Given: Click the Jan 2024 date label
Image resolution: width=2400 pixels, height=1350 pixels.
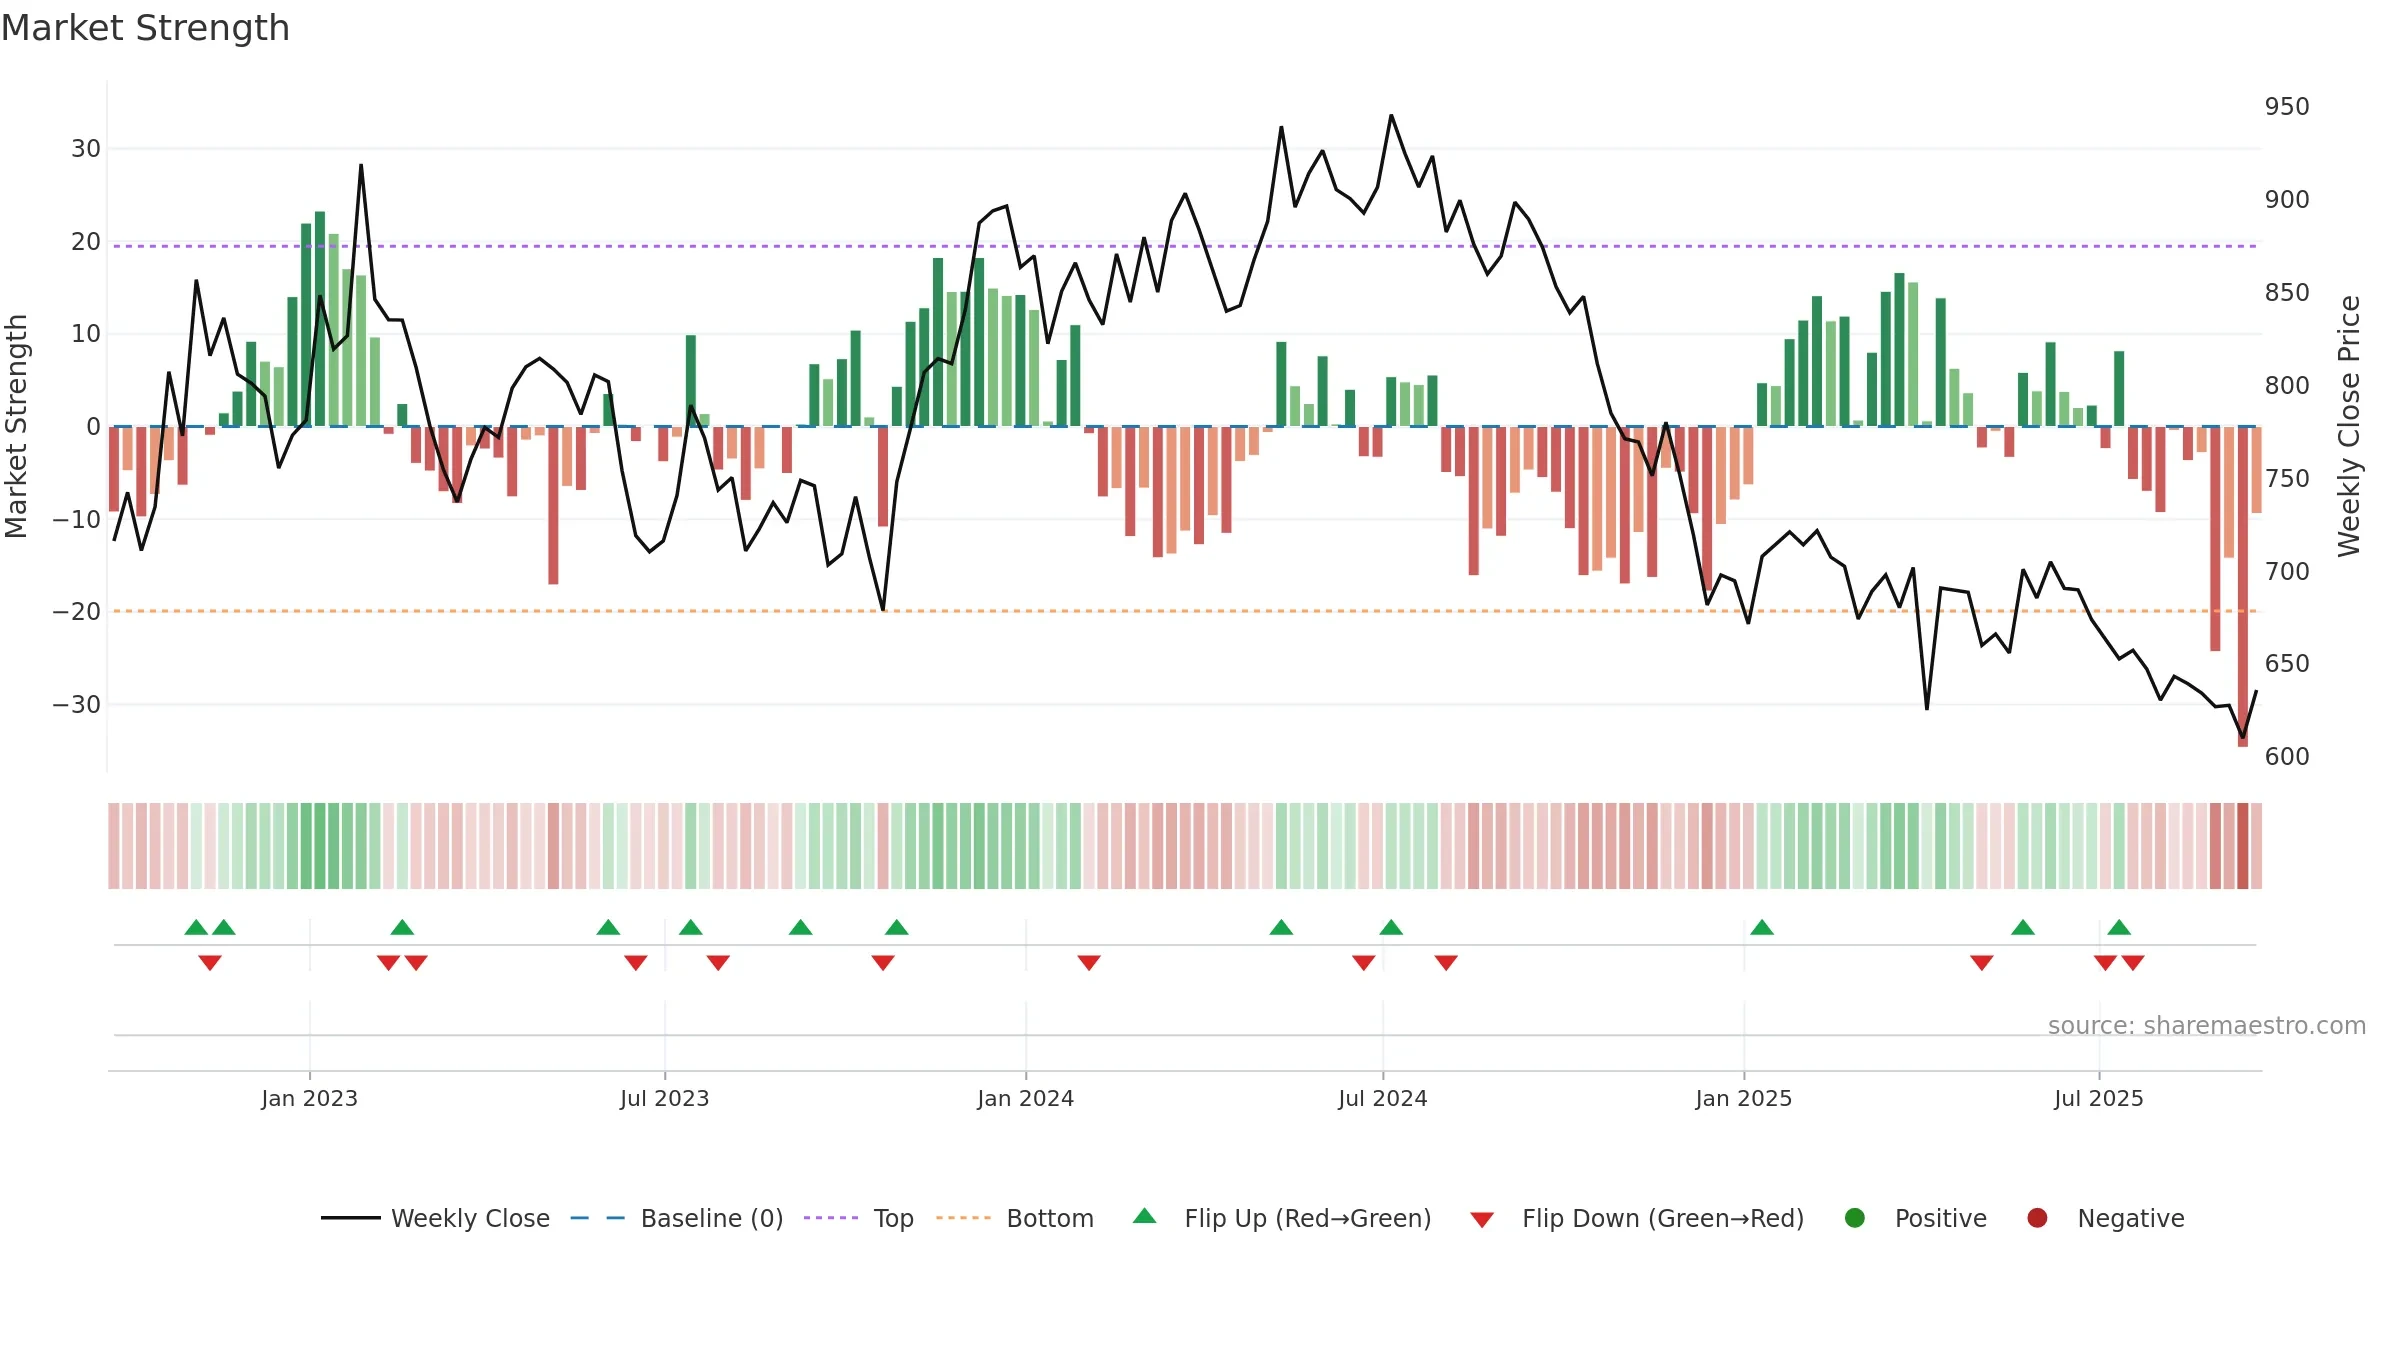Looking at the screenshot, I should 1025,1098.
